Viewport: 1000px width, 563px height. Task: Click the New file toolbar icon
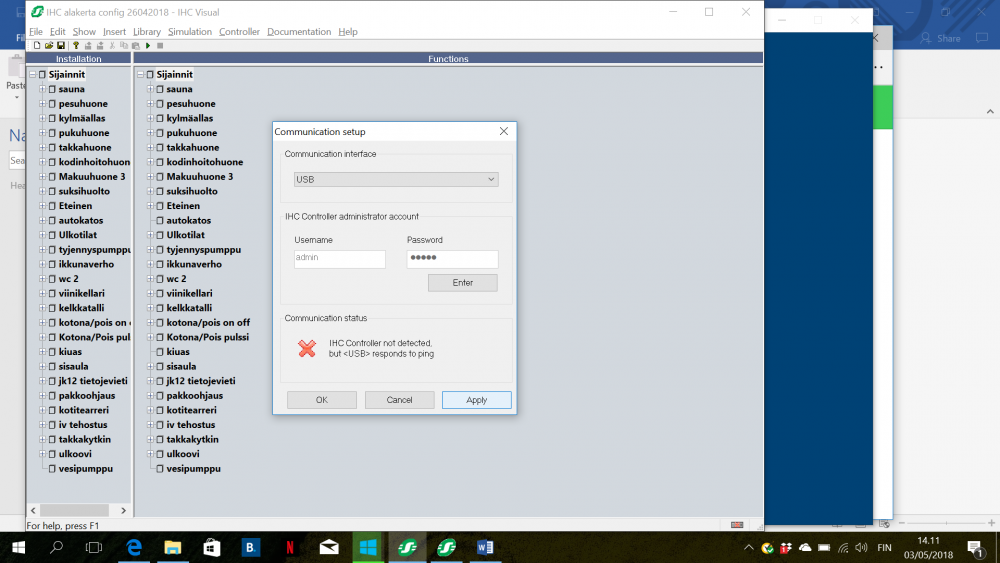(x=36, y=46)
